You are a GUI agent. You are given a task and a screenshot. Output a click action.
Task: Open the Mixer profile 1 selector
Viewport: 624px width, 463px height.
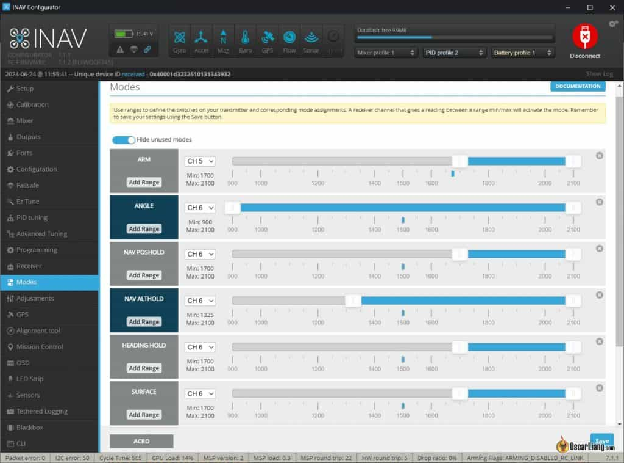coord(386,53)
